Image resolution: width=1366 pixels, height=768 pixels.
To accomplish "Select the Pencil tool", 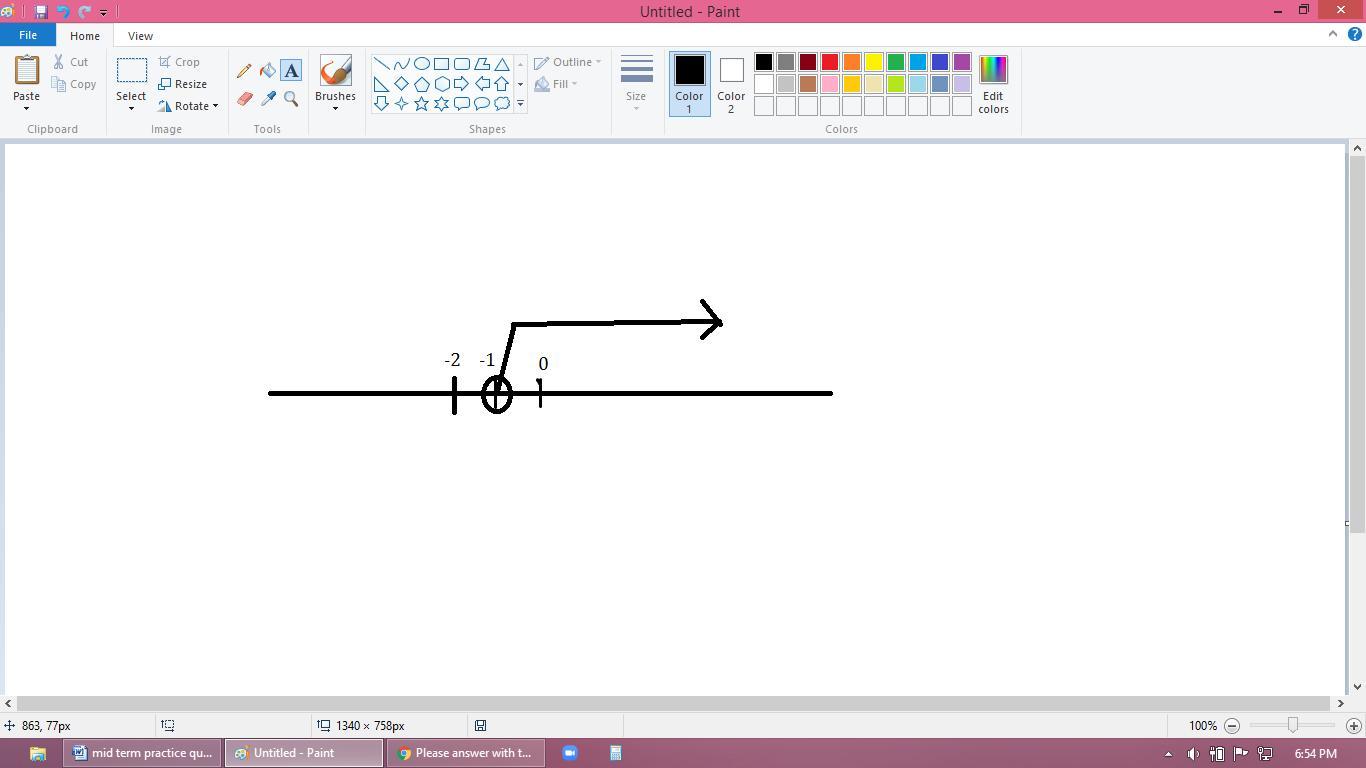I will pyautogui.click(x=244, y=71).
